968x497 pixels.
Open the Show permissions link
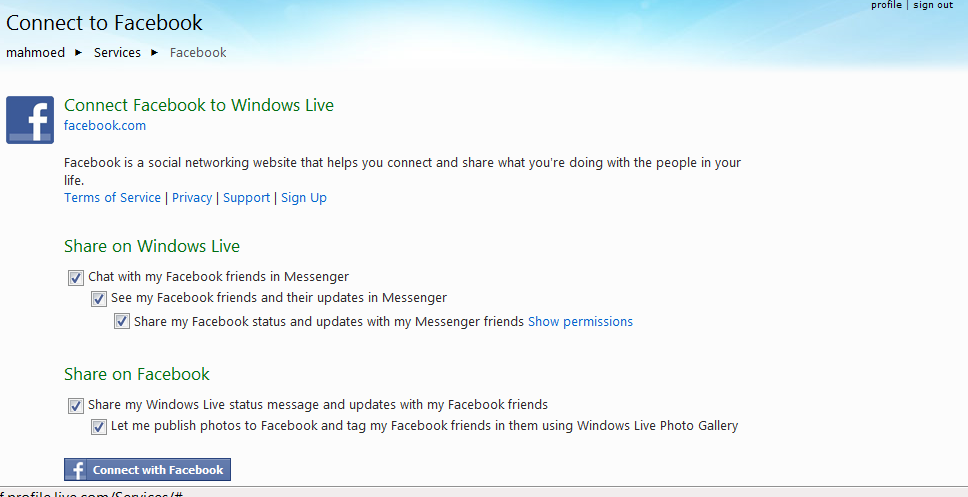coord(580,322)
